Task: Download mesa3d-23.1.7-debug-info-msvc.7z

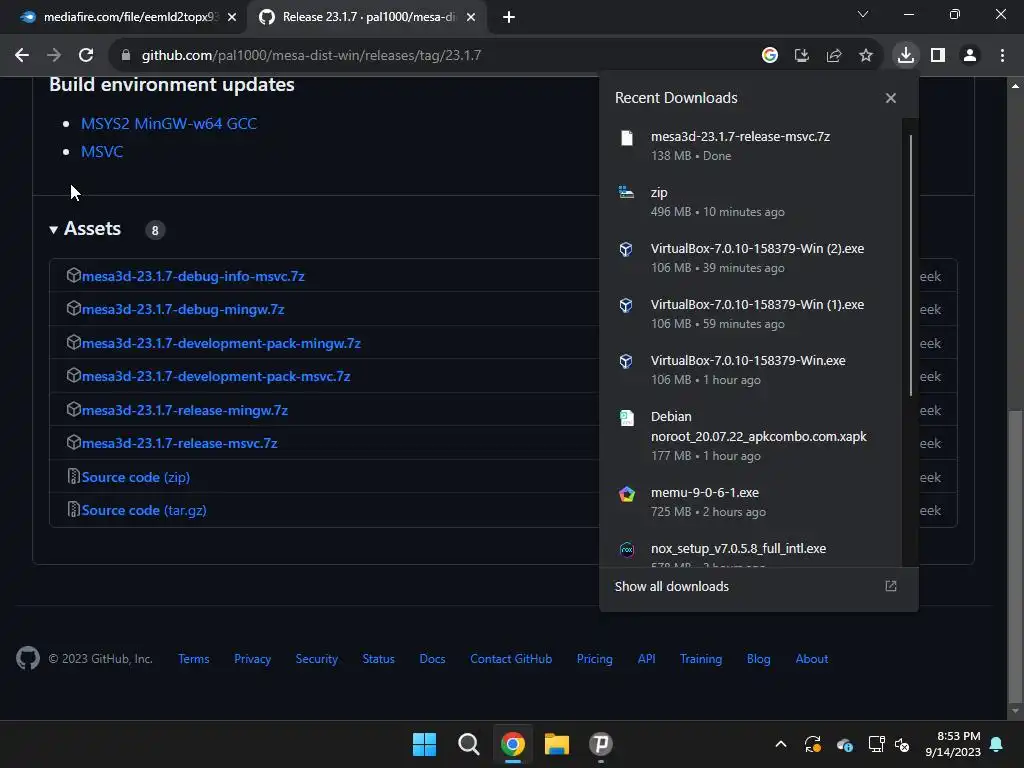Action: tap(193, 276)
